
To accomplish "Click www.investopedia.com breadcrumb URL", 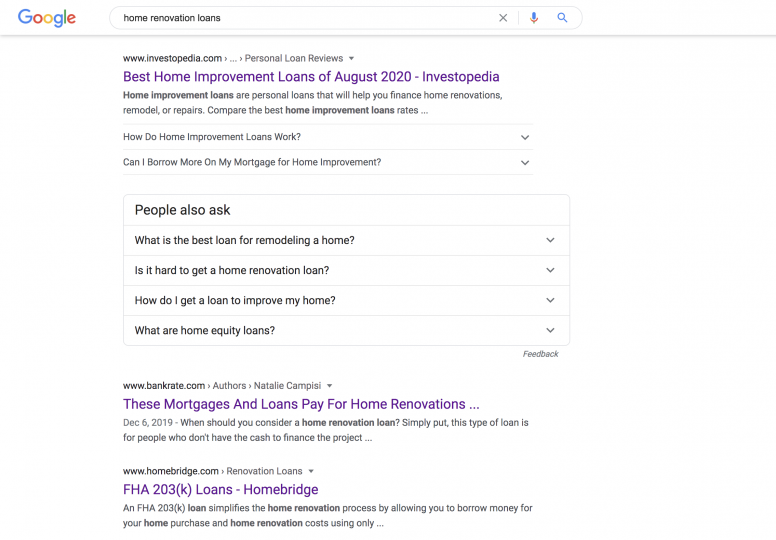I will (x=171, y=59).
